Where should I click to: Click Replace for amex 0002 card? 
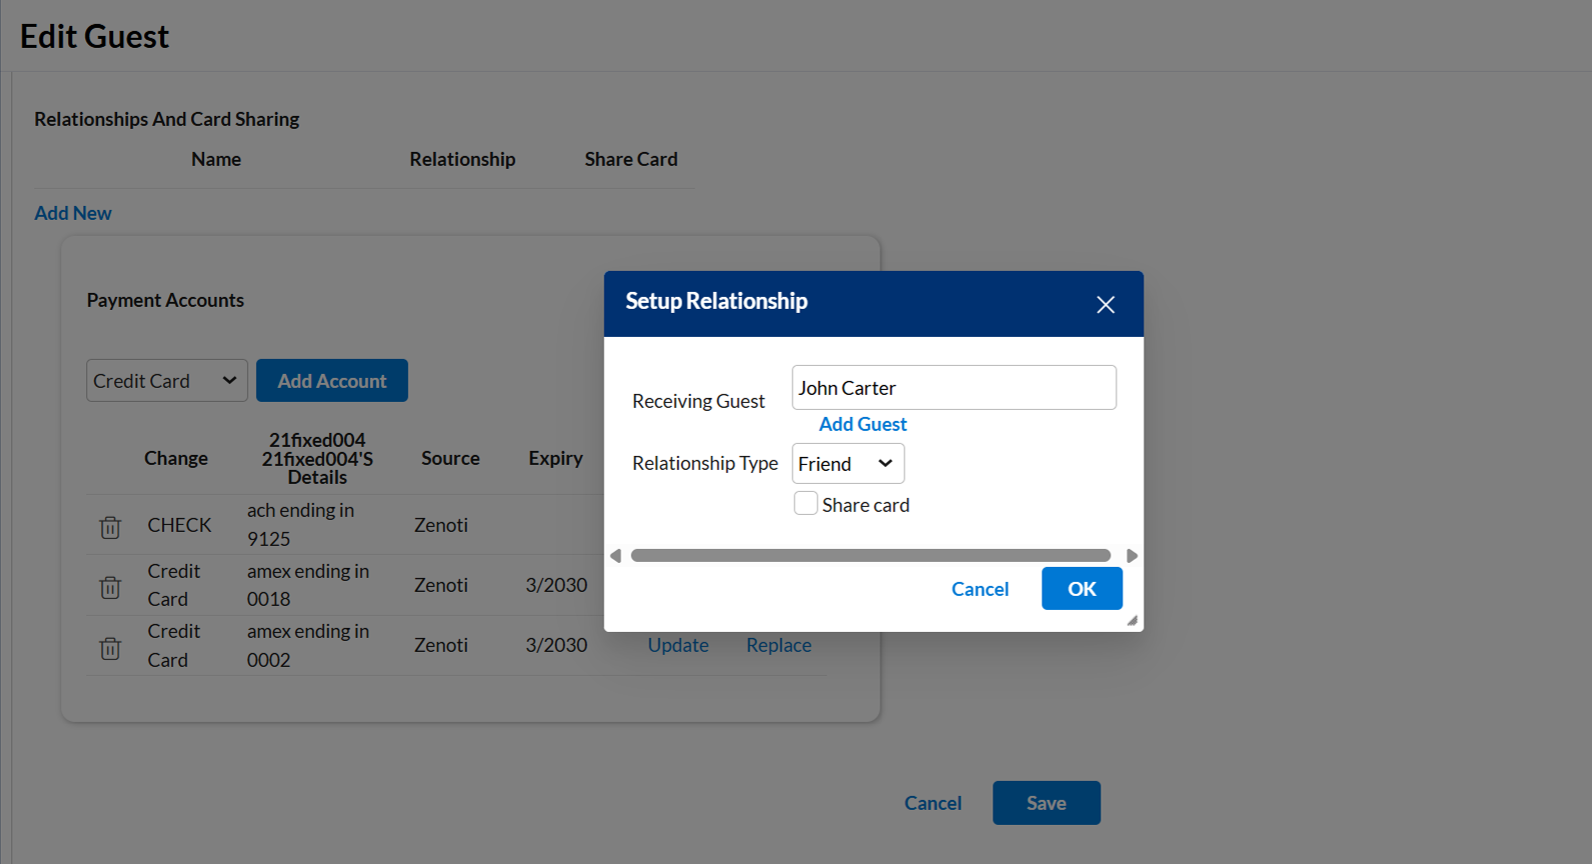tap(779, 645)
